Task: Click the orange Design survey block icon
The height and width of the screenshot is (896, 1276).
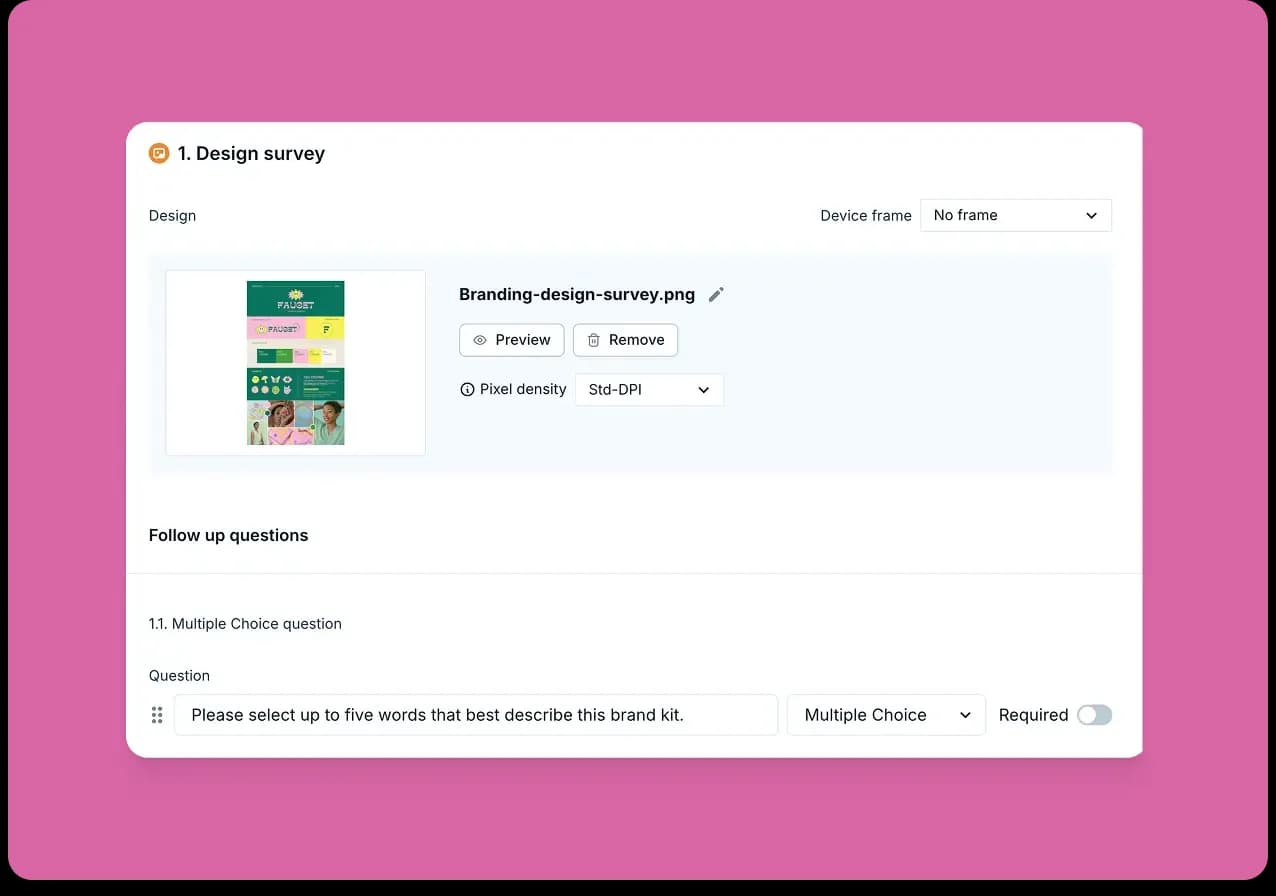Action: (159, 153)
